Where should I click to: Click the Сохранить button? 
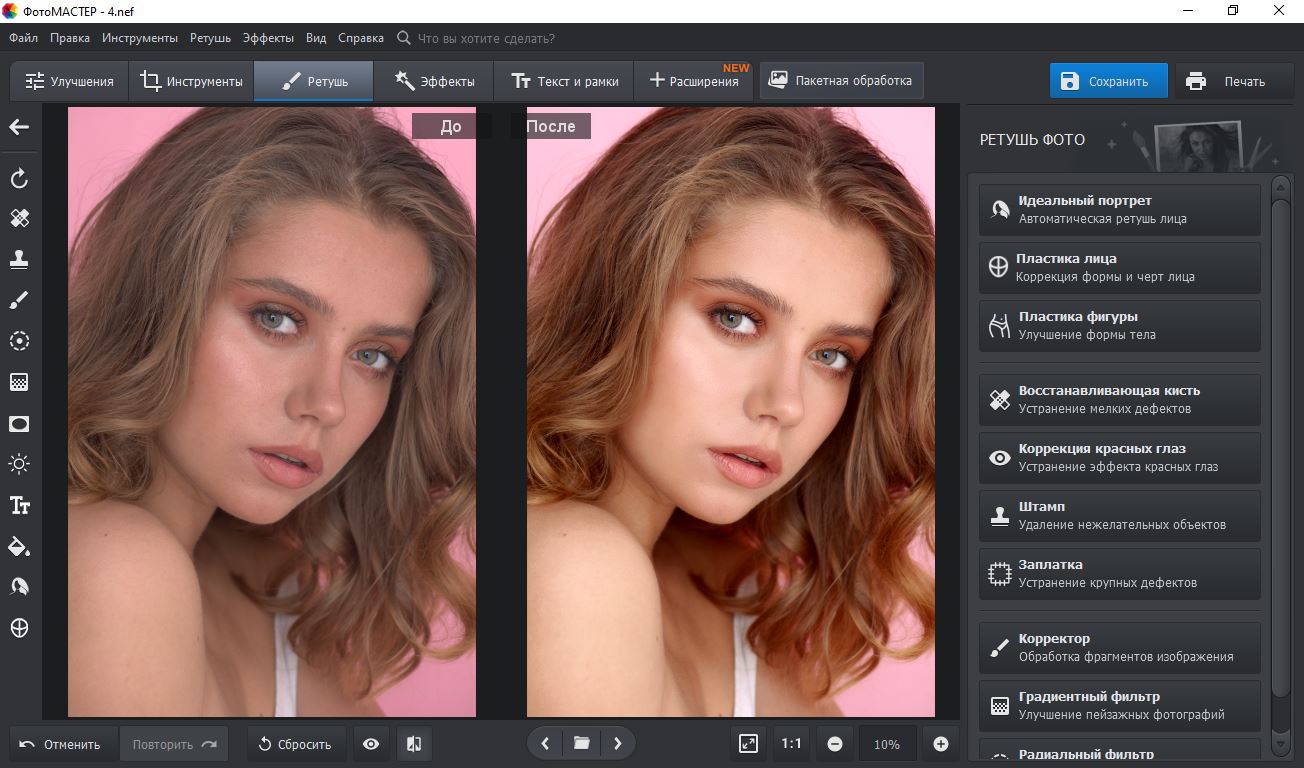pos(1108,81)
